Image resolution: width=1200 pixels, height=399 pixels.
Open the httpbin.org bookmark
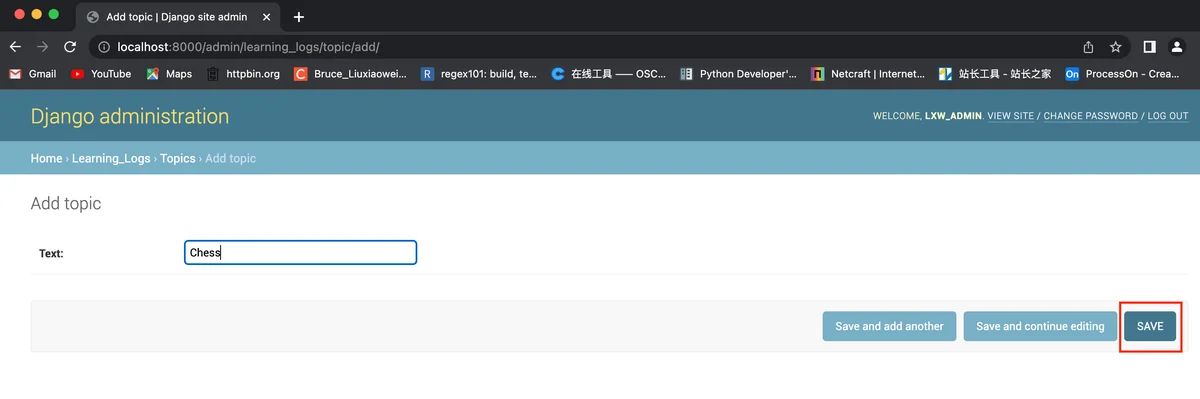pyautogui.click(x=243, y=74)
